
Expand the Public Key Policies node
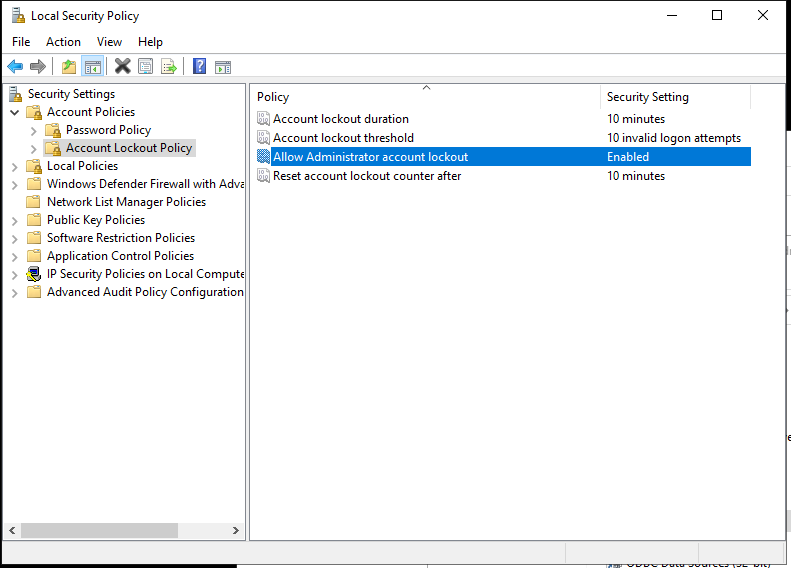coord(14,220)
